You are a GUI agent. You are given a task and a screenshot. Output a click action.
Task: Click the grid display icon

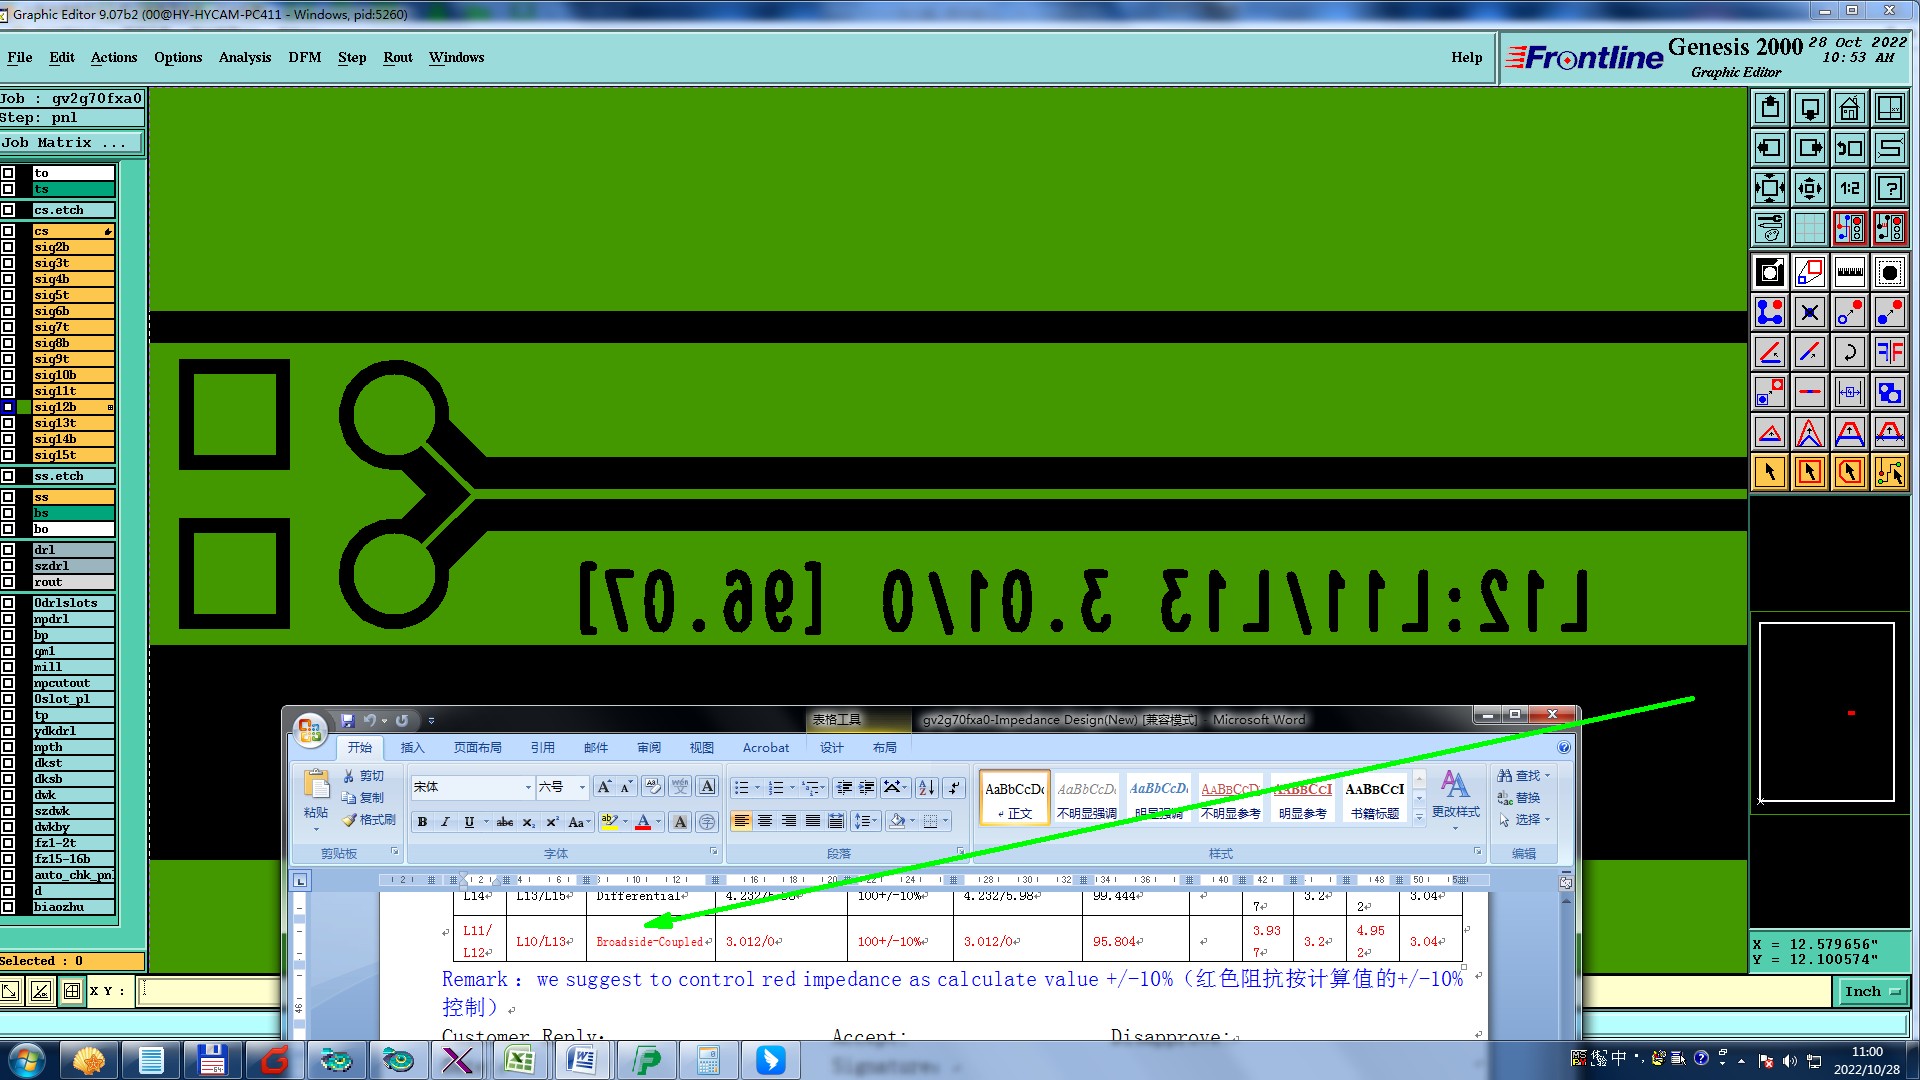coord(1809,228)
